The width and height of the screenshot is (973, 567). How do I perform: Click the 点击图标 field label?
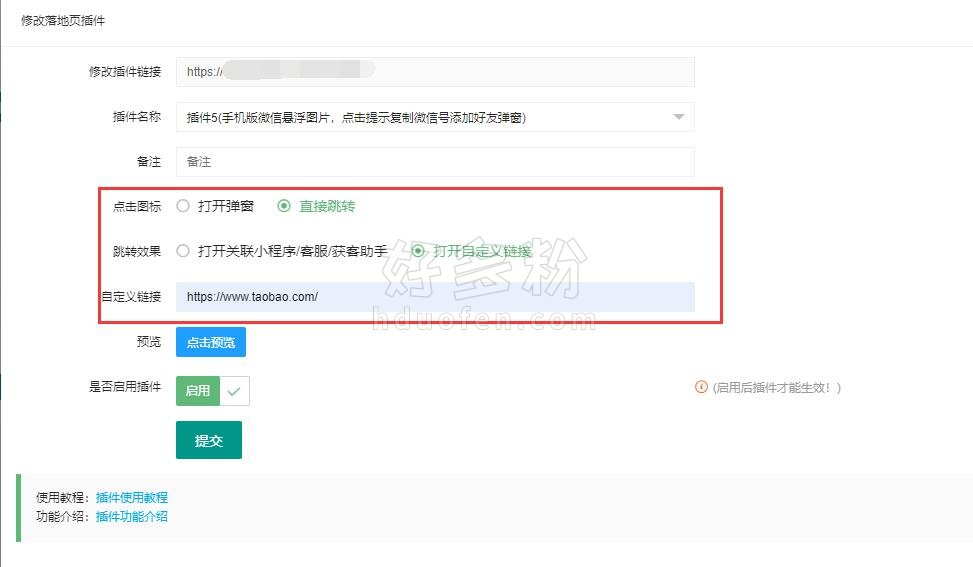[x=137, y=206]
